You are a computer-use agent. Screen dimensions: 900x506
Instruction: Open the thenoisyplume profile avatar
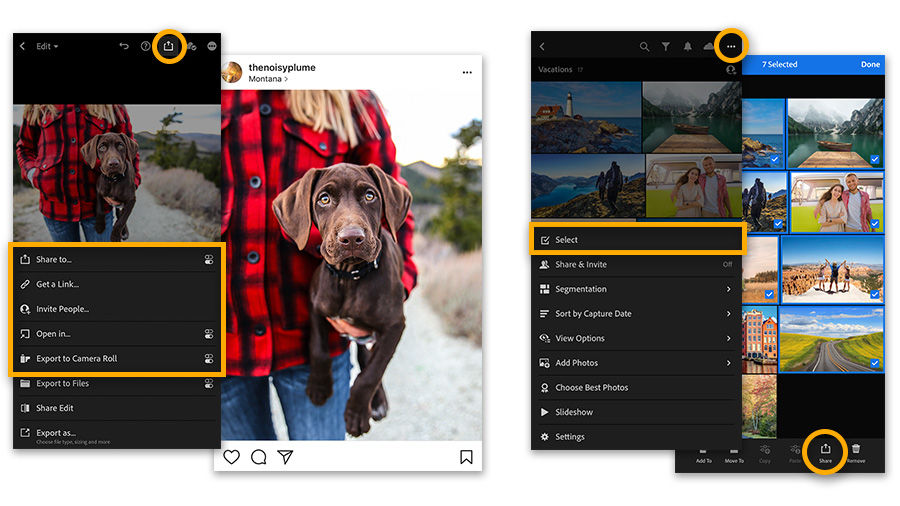[x=232, y=73]
